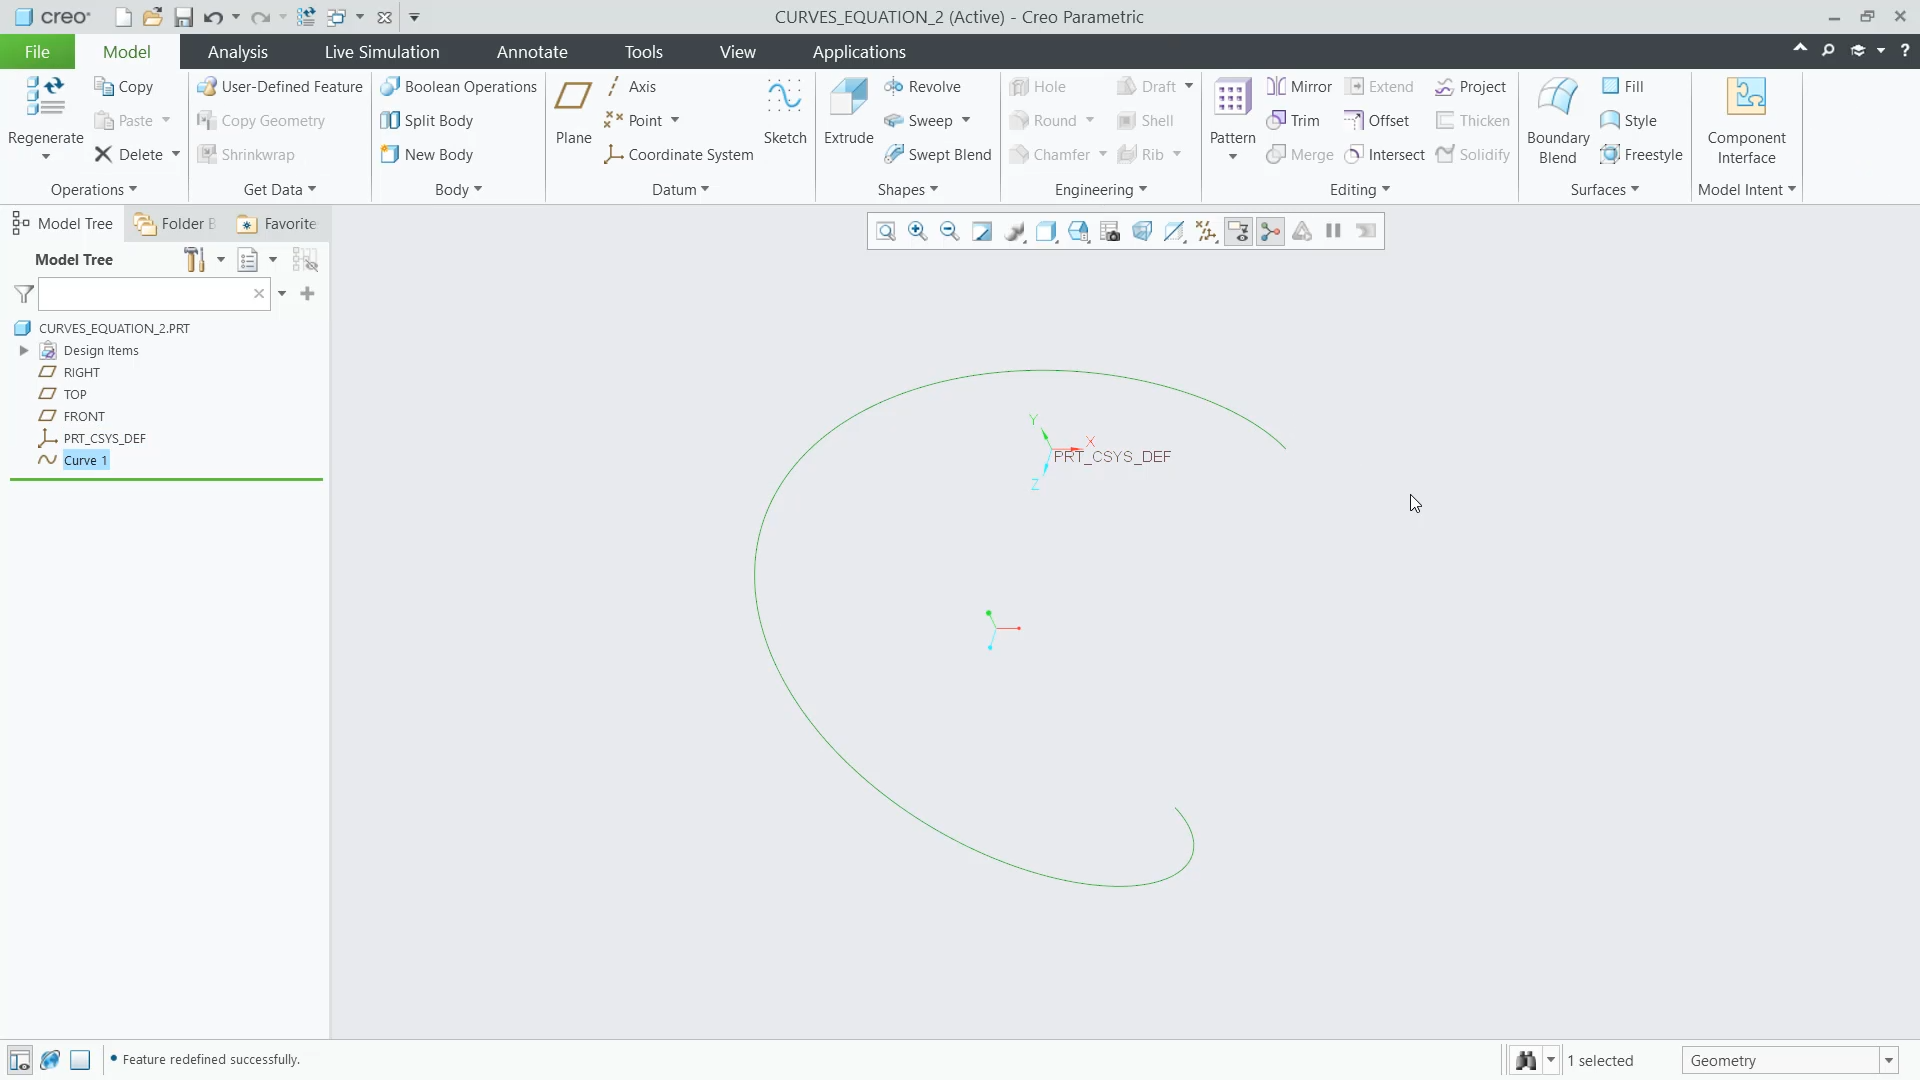Screen dimensions: 1920x1080
Task: Open the Saved Orientations box icon
Action: click(x=1078, y=232)
